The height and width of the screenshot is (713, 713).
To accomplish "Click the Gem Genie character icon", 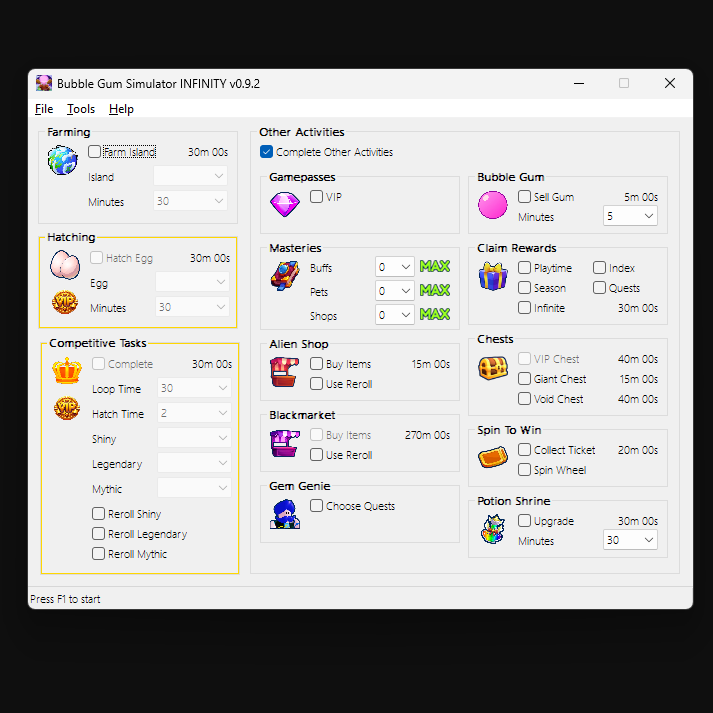I will pos(285,514).
